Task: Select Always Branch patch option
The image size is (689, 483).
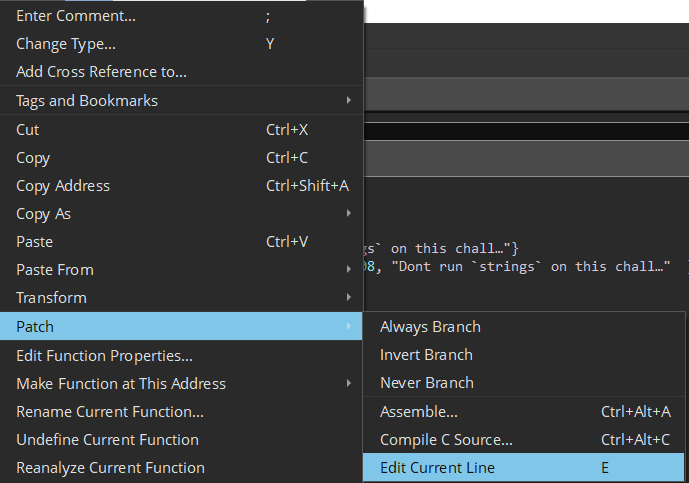Action: click(x=430, y=327)
